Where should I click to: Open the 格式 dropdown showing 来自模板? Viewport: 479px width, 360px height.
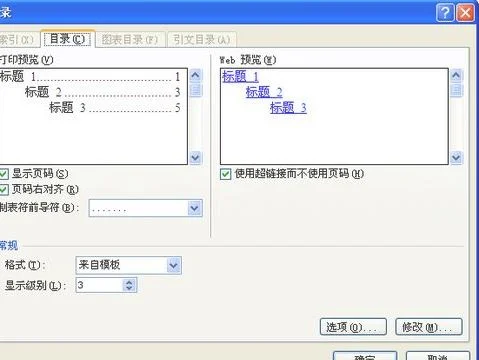(x=174, y=265)
